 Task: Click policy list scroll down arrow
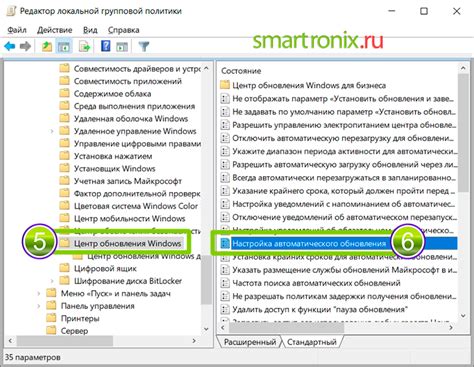point(463,315)
